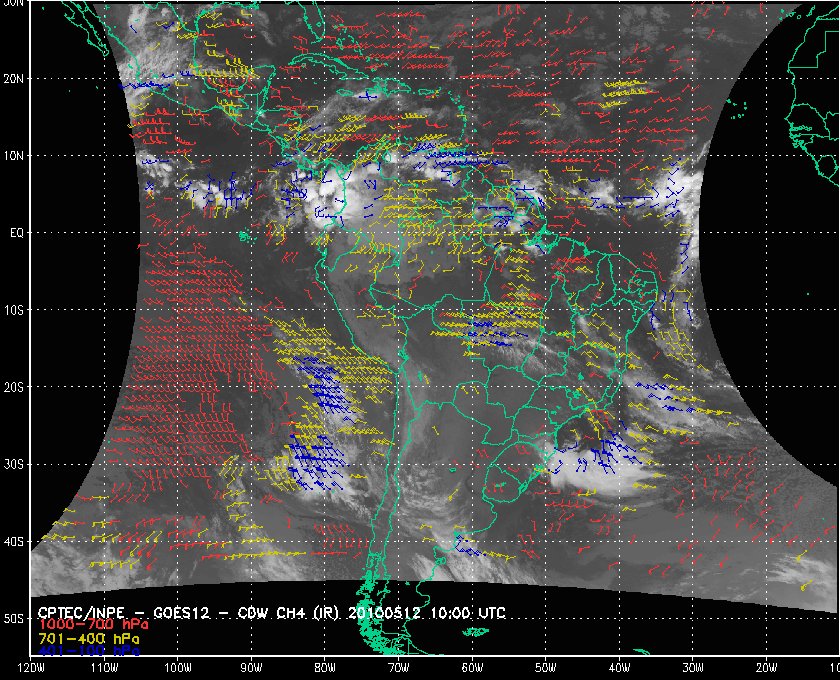Click the 40W longitude axis label
Screen dimensions: 840x680
(618, 668)
